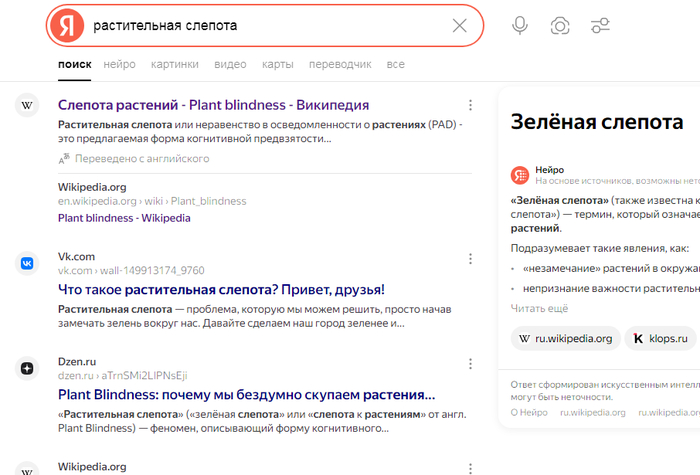Open three-dot menu for Vk.com result
Screen dimensions: 700x475
pyautogui.click(x=470, y=259)
